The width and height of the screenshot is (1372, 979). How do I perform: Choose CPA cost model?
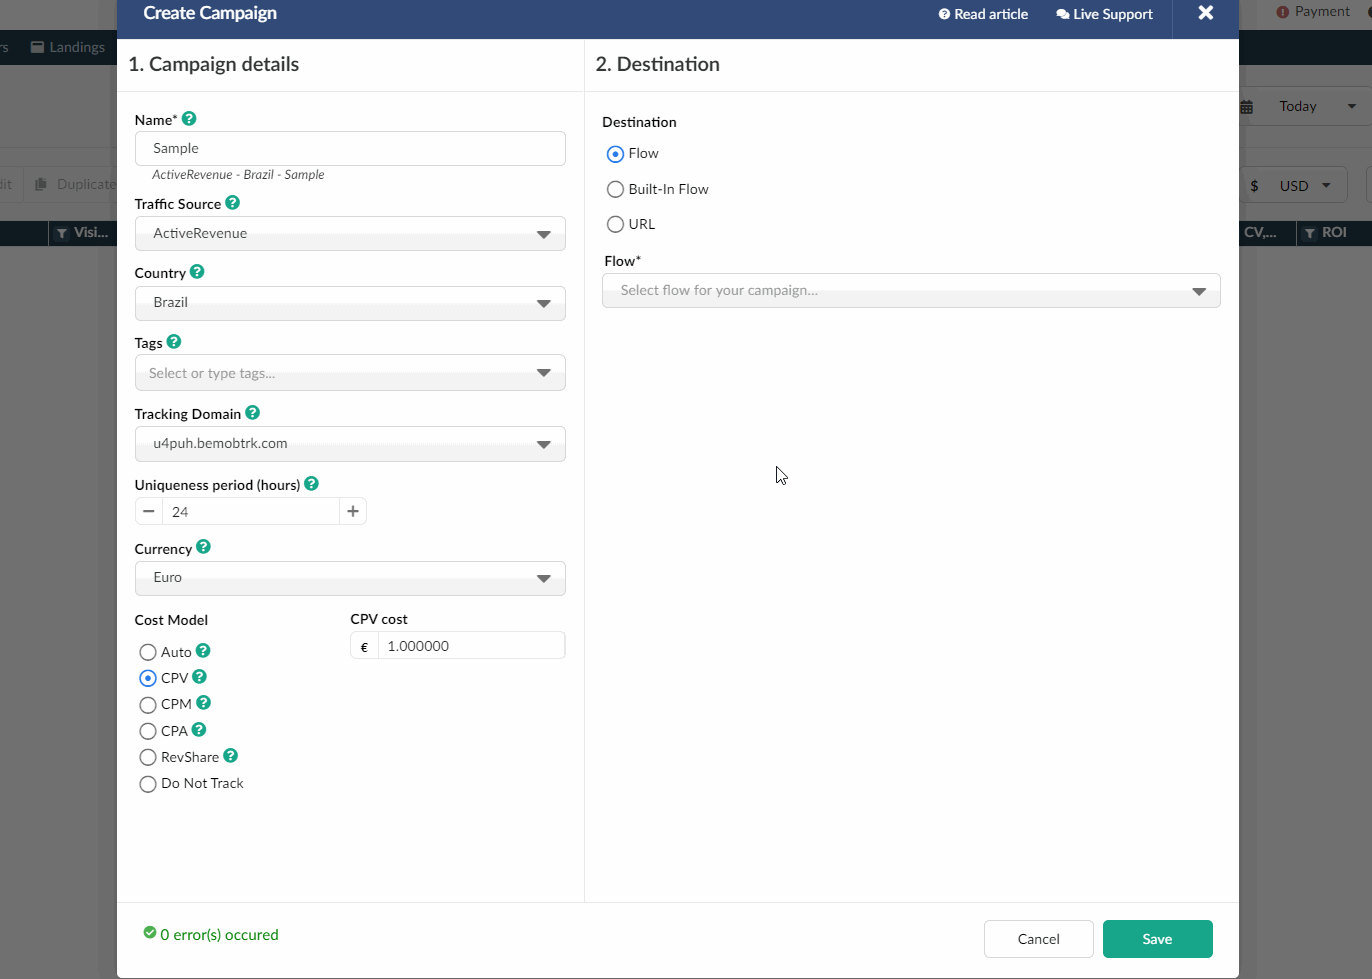click(x=148, y=731)
